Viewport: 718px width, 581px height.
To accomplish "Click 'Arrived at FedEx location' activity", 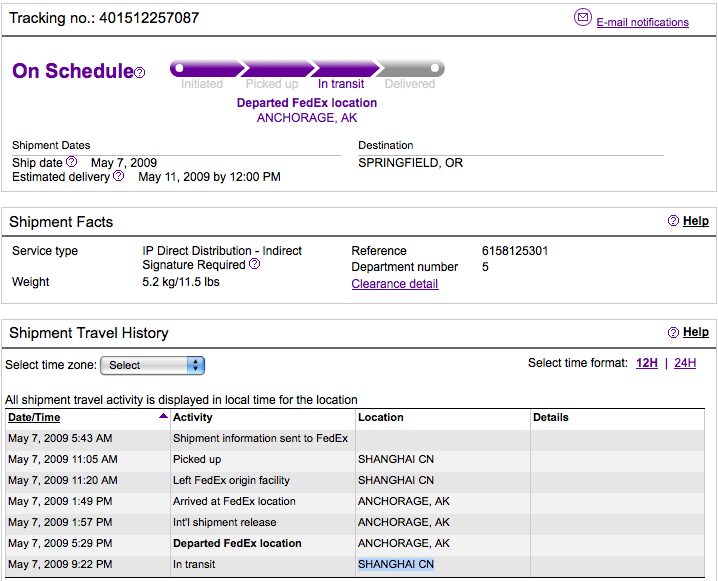I will click(234, 501).
